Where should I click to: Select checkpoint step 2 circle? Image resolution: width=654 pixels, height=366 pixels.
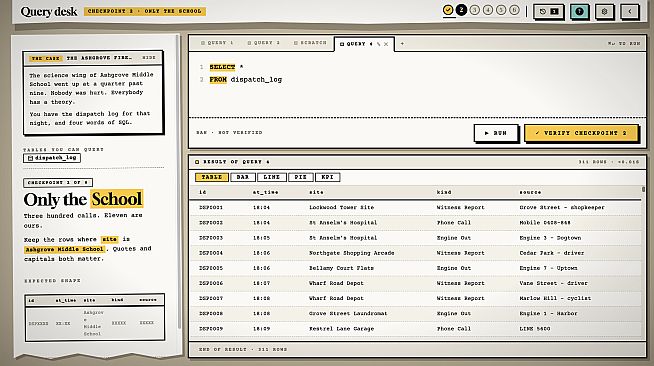point(461,10)
